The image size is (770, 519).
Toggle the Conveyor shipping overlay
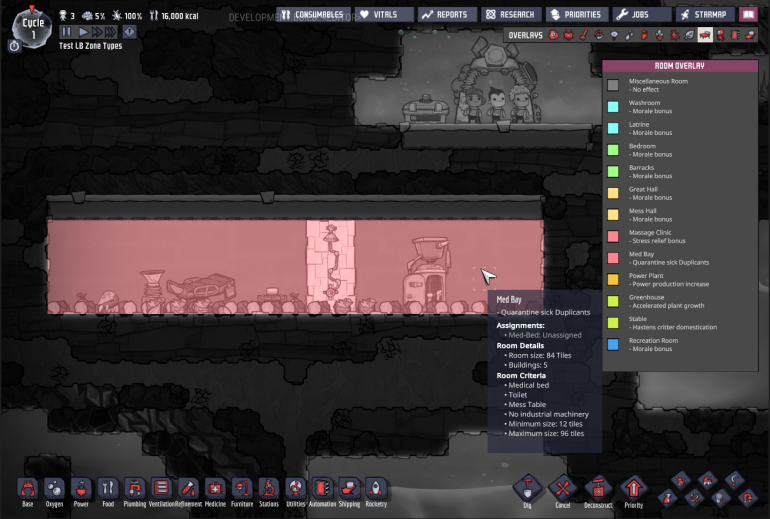[x=750, y=35]
